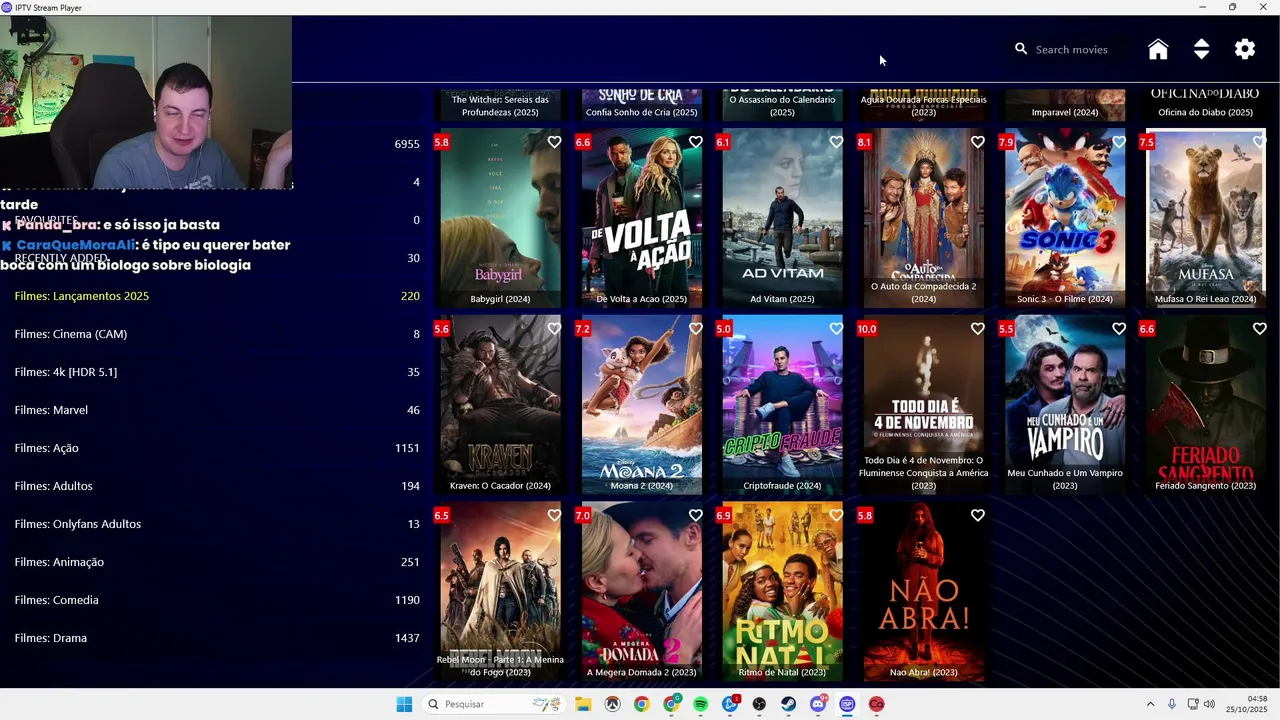Favorite Criptofraude with heart icon

pyautogui.click(x=836, y=329)
